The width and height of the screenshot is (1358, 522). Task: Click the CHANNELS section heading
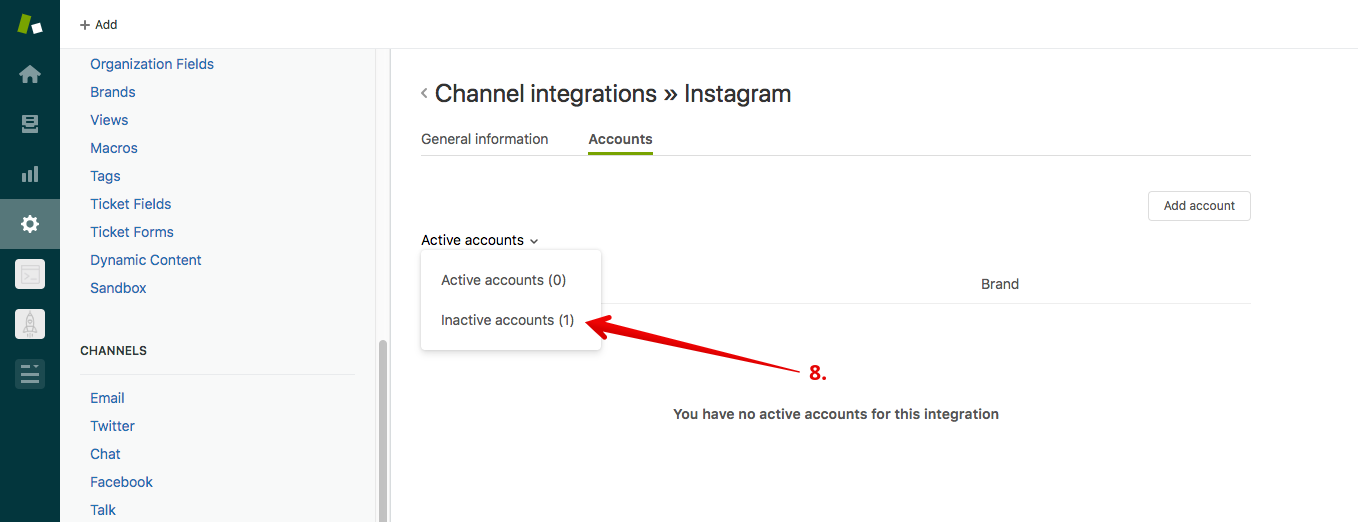click(x=113, y=351)
